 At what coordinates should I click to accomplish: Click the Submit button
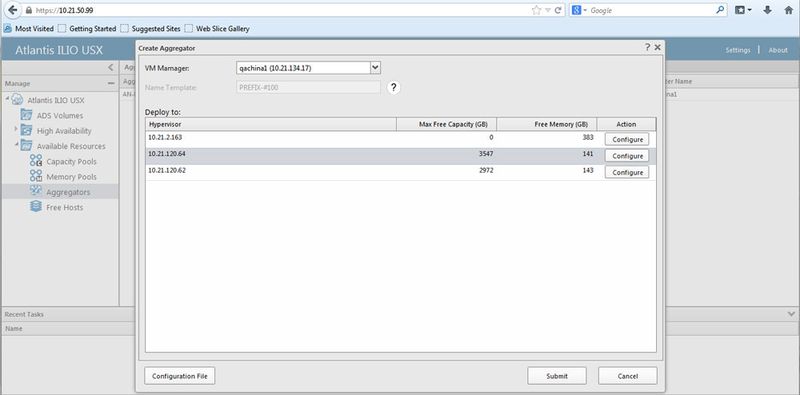557,376
